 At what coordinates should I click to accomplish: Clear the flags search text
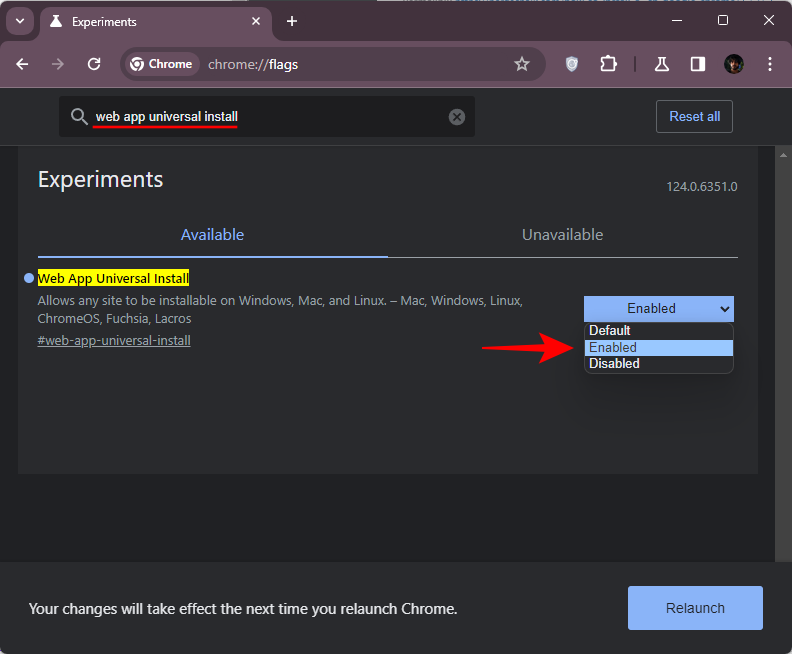pos(457,117)
